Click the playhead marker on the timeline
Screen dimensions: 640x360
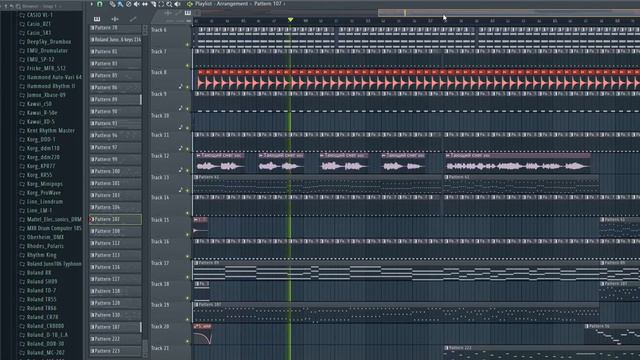290,20
